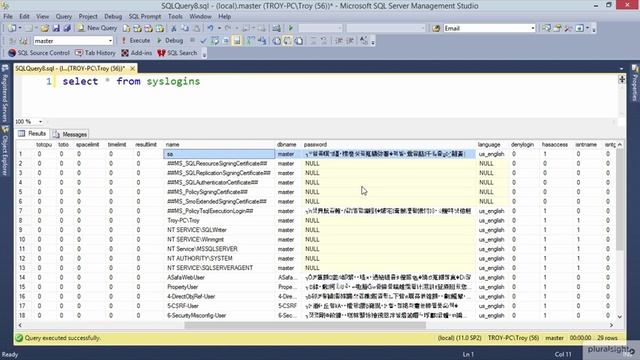
Task: Open the Registered Servers side panel
Action: pyautogui.click(x=5, y=94)
